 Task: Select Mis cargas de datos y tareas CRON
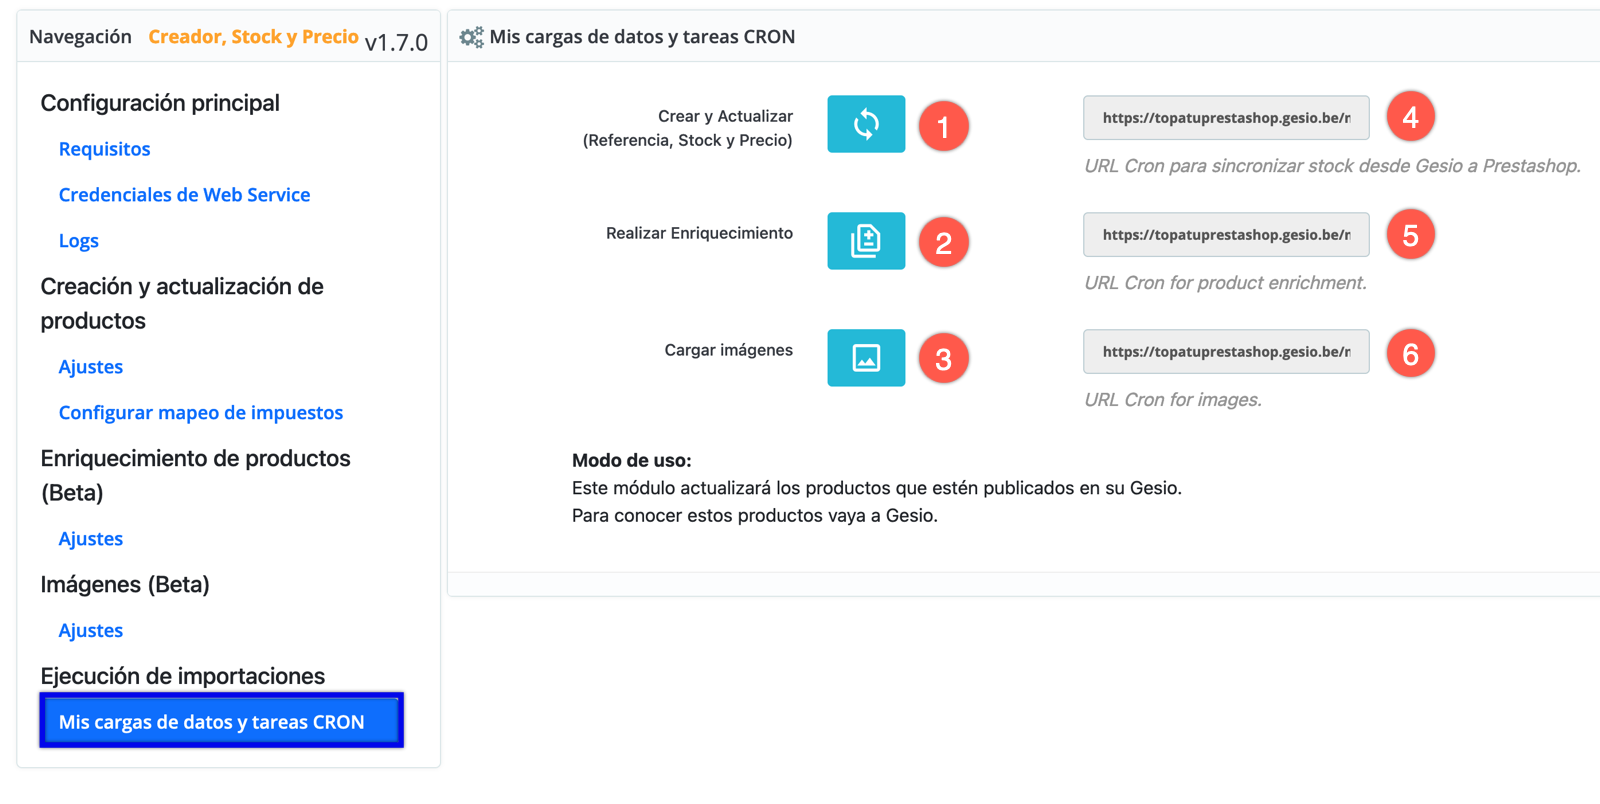(x=221, y=721)
